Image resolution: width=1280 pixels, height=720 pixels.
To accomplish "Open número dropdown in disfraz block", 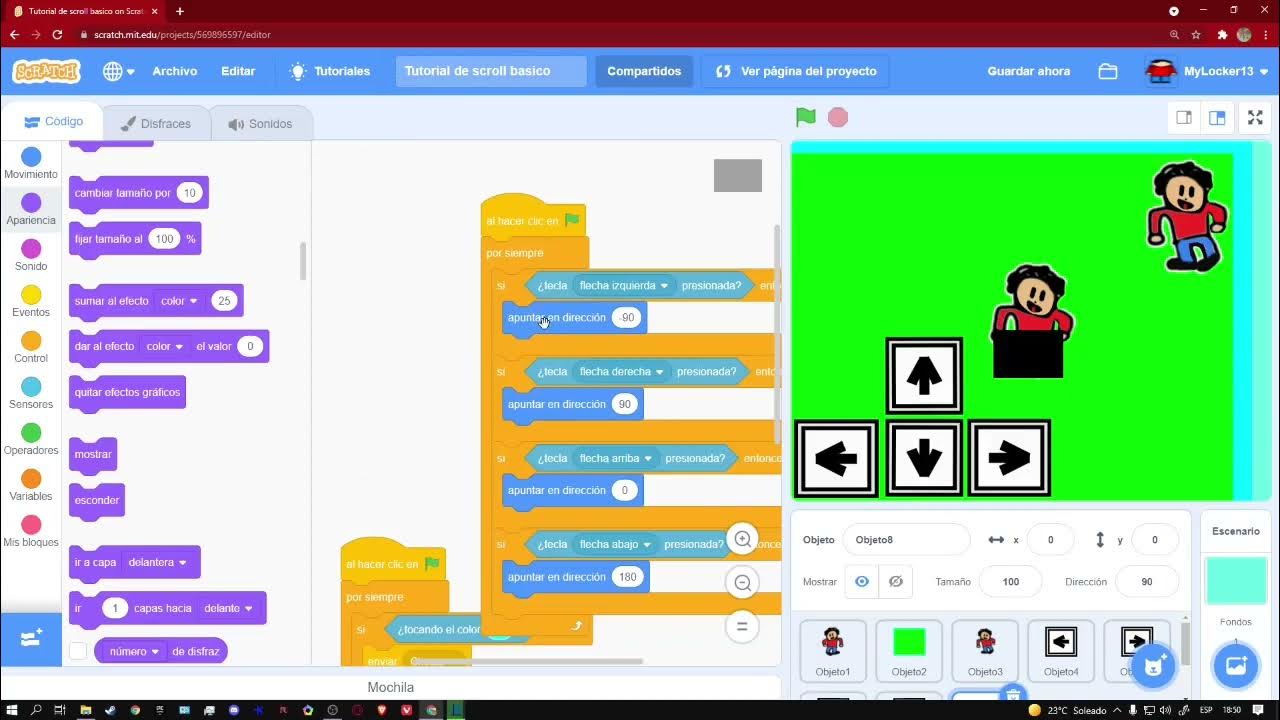I will pyautogui.click(x=135, y=651).
